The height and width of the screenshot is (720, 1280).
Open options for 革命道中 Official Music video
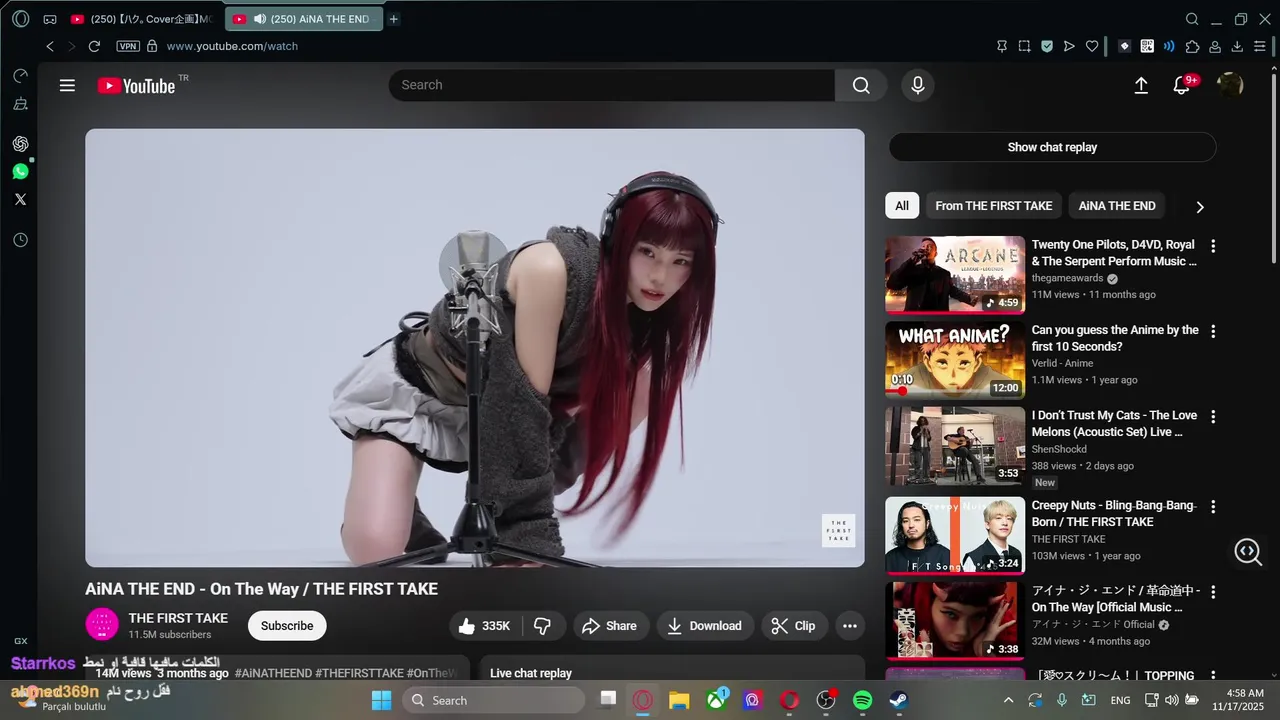coord(1213,591)
